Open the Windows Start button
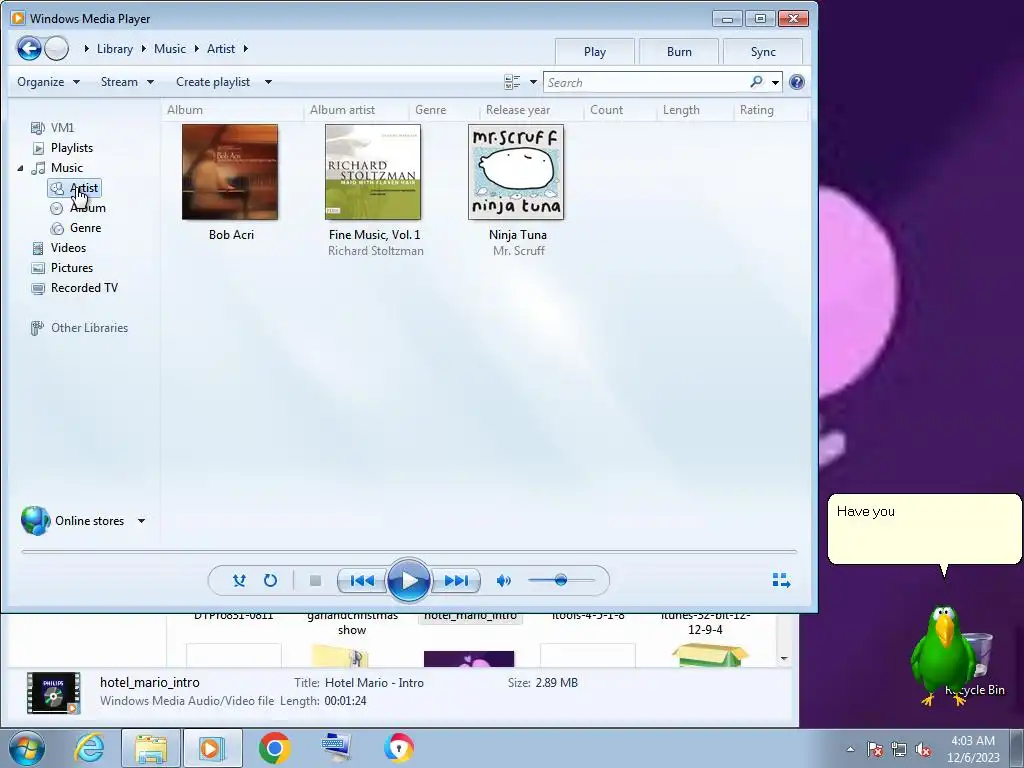 tap(27, 748)
